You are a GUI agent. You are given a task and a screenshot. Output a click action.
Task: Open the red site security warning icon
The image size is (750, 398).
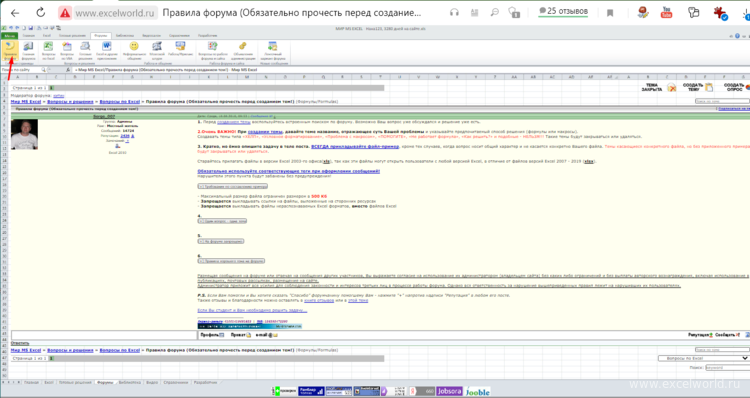[x=65, y=13]
